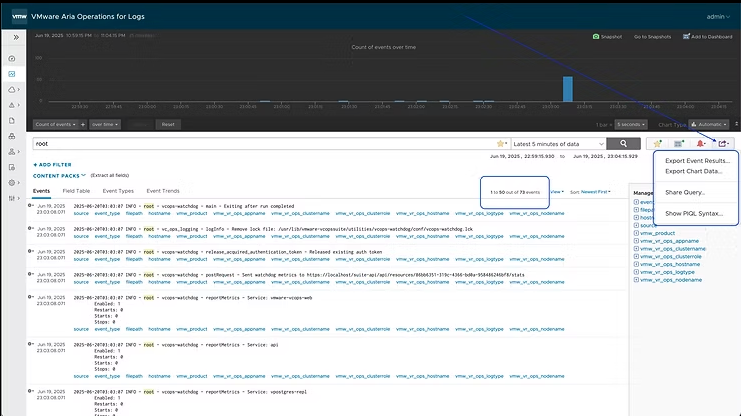Screen dimensions: 741x416
Task: Open Count of events dropdown
Action: click(x=55, y=124)
